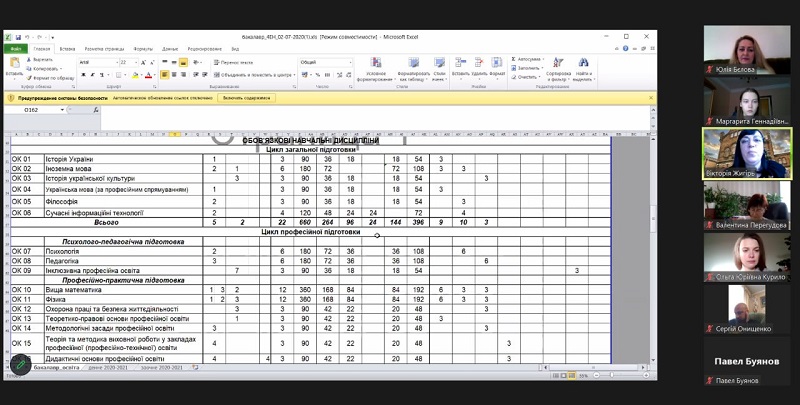Click the Історія України cell
Viewport: 800px width, 405px height.
(x=123, y=159)
